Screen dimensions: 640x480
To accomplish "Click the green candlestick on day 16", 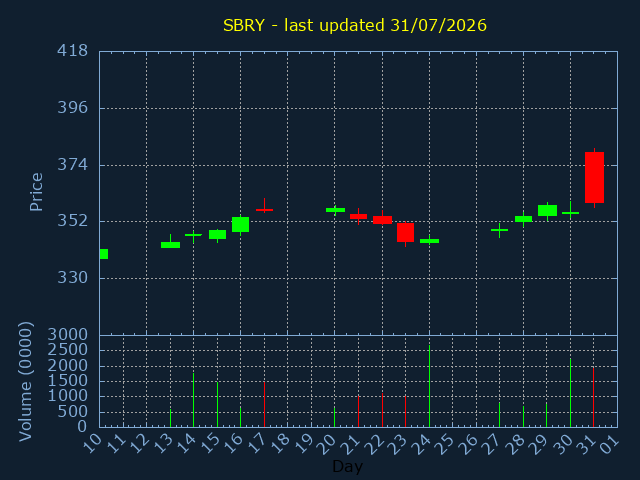I will pos(240,224).
